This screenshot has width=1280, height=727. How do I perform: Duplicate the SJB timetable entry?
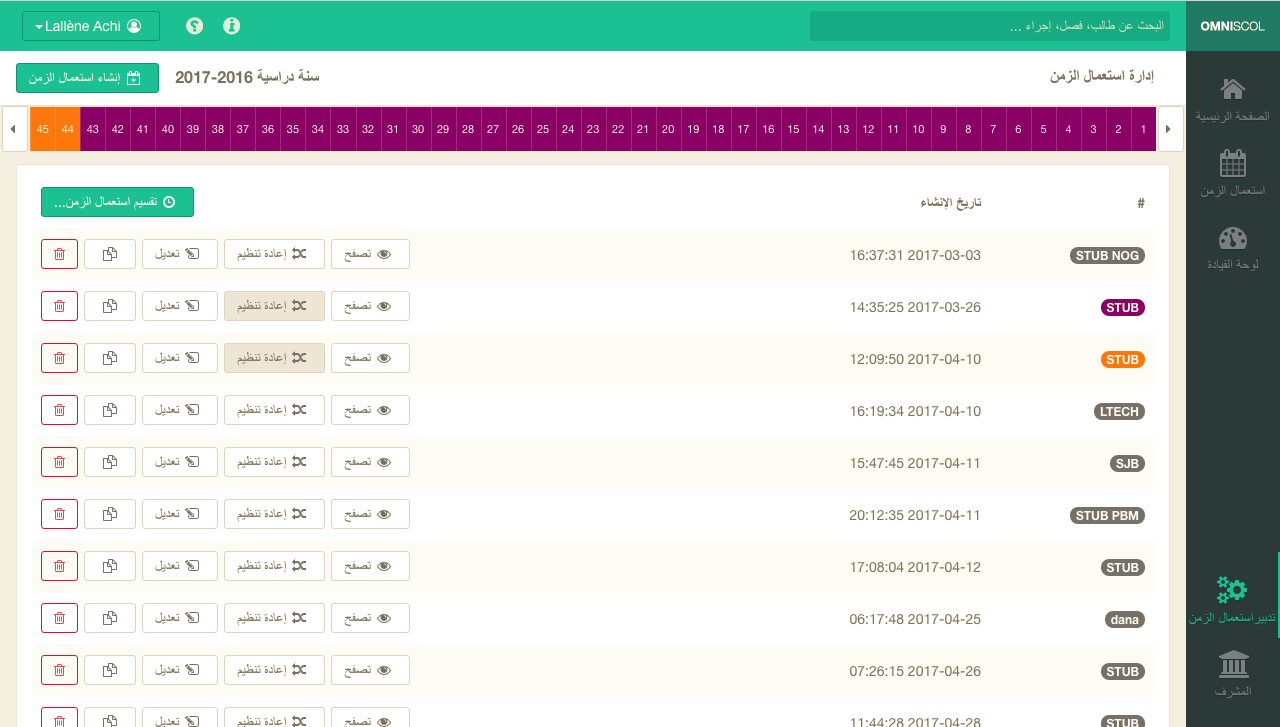coord(110,462)
